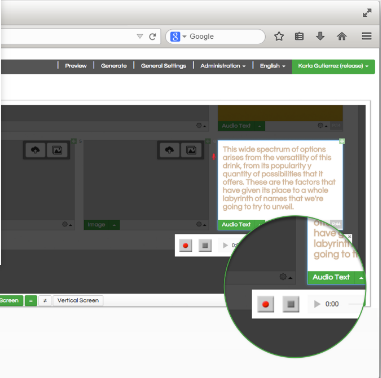
Task: Open the address bar history dropdown arrow
Action: tap(140, 36)
